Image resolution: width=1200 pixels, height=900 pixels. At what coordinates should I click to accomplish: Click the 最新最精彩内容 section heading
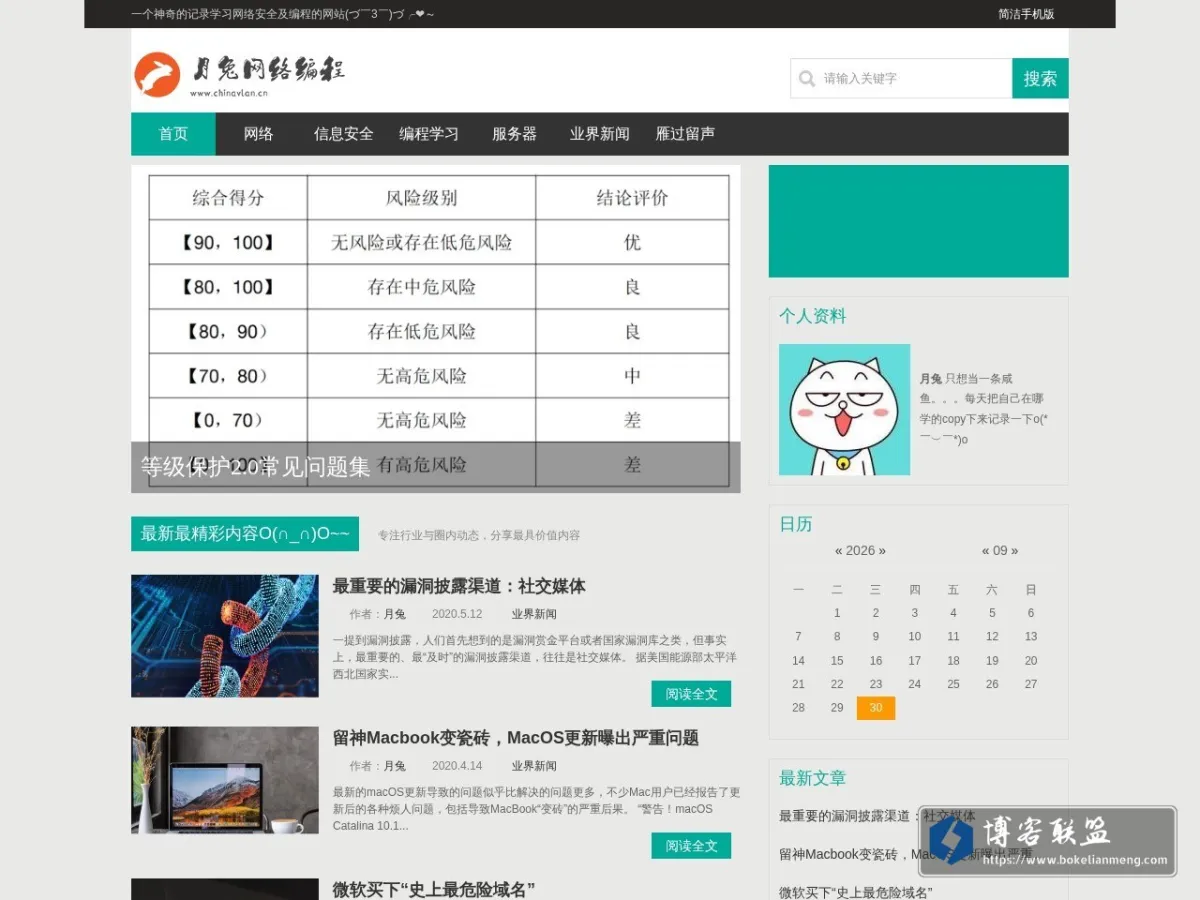click(245, 534)
